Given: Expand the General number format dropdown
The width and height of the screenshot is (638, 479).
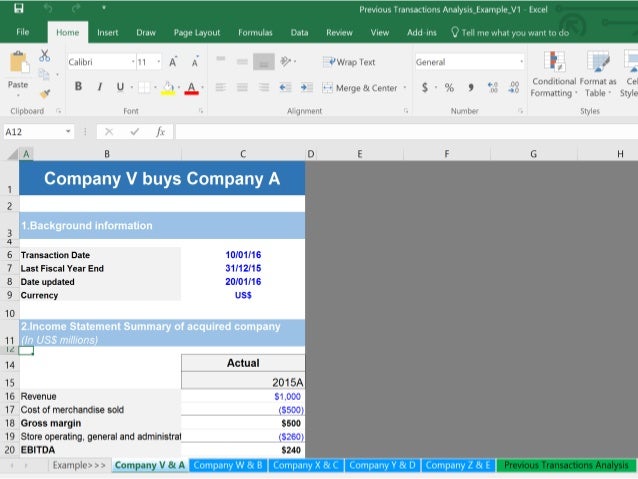Looking at the screenshot, I should [521, 62].
